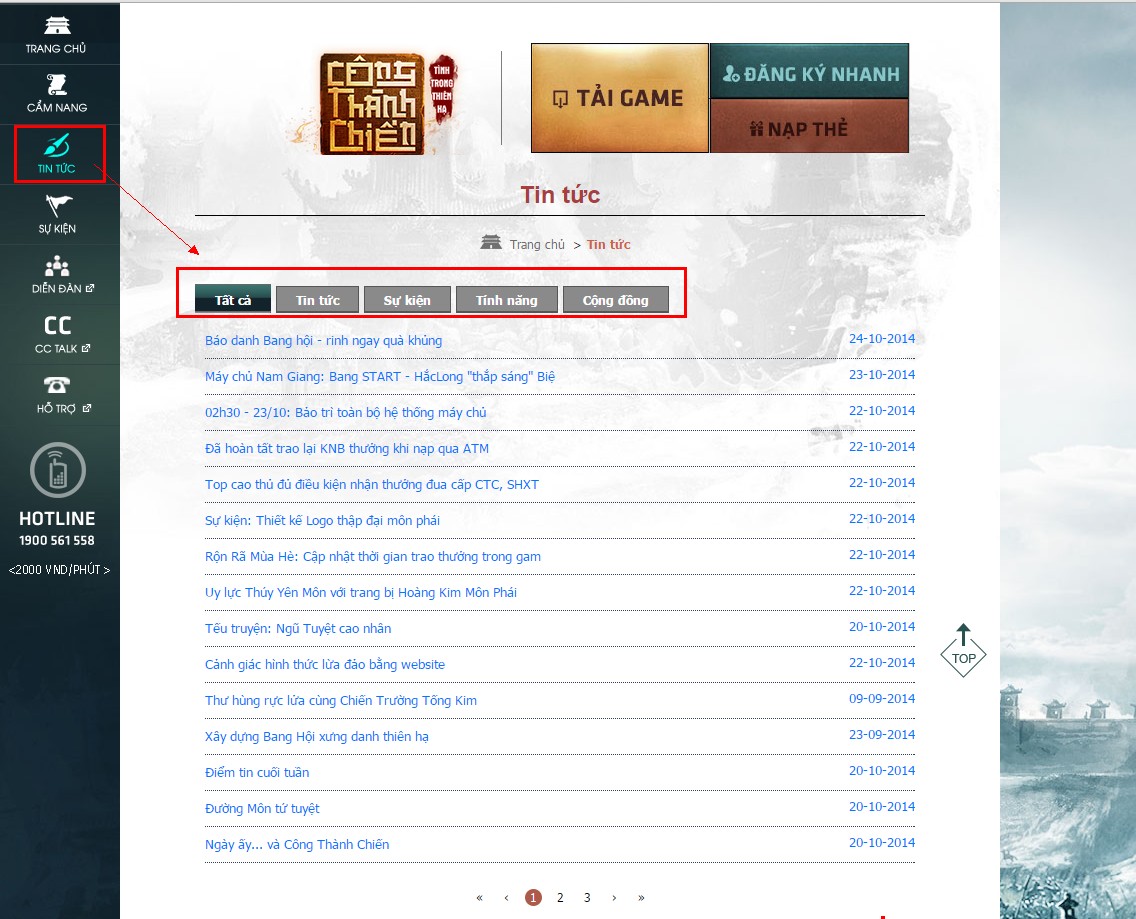This screenshot has height=919, width=1136.
Task: Open the Sự Kiện flag icon
Action: 57,206
